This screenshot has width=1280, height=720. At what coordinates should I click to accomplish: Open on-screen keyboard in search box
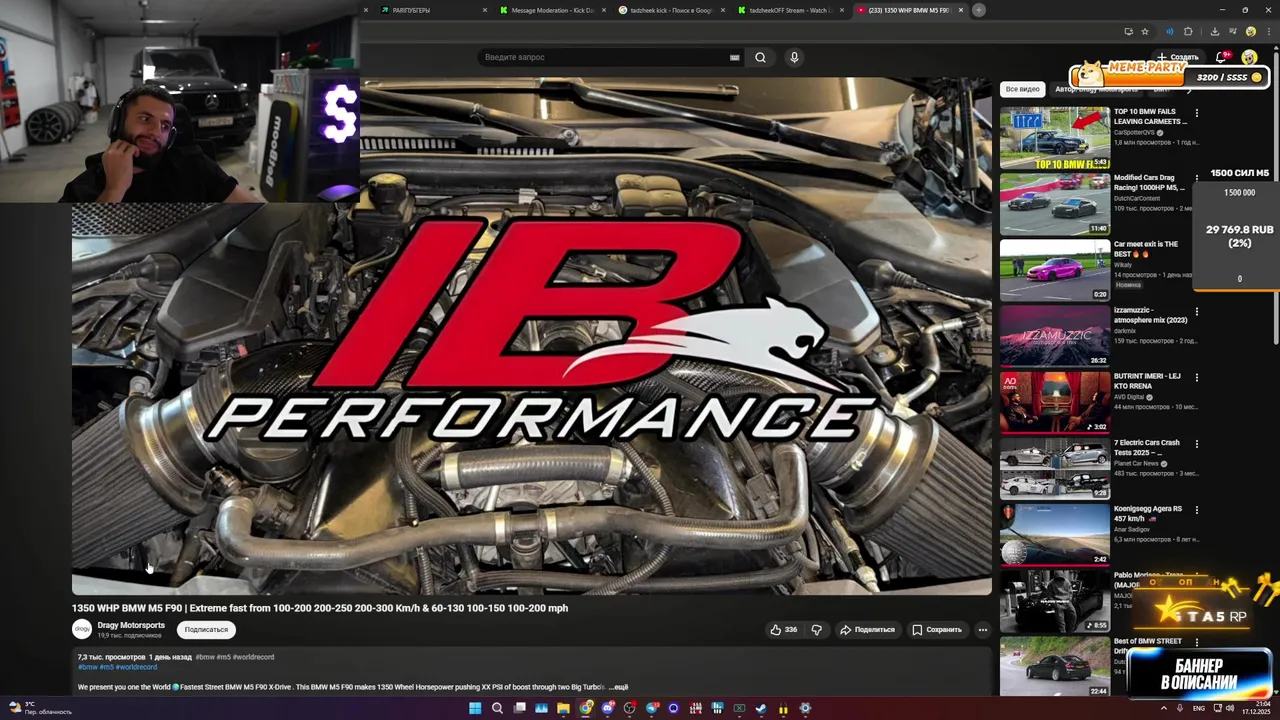[735, 58]
